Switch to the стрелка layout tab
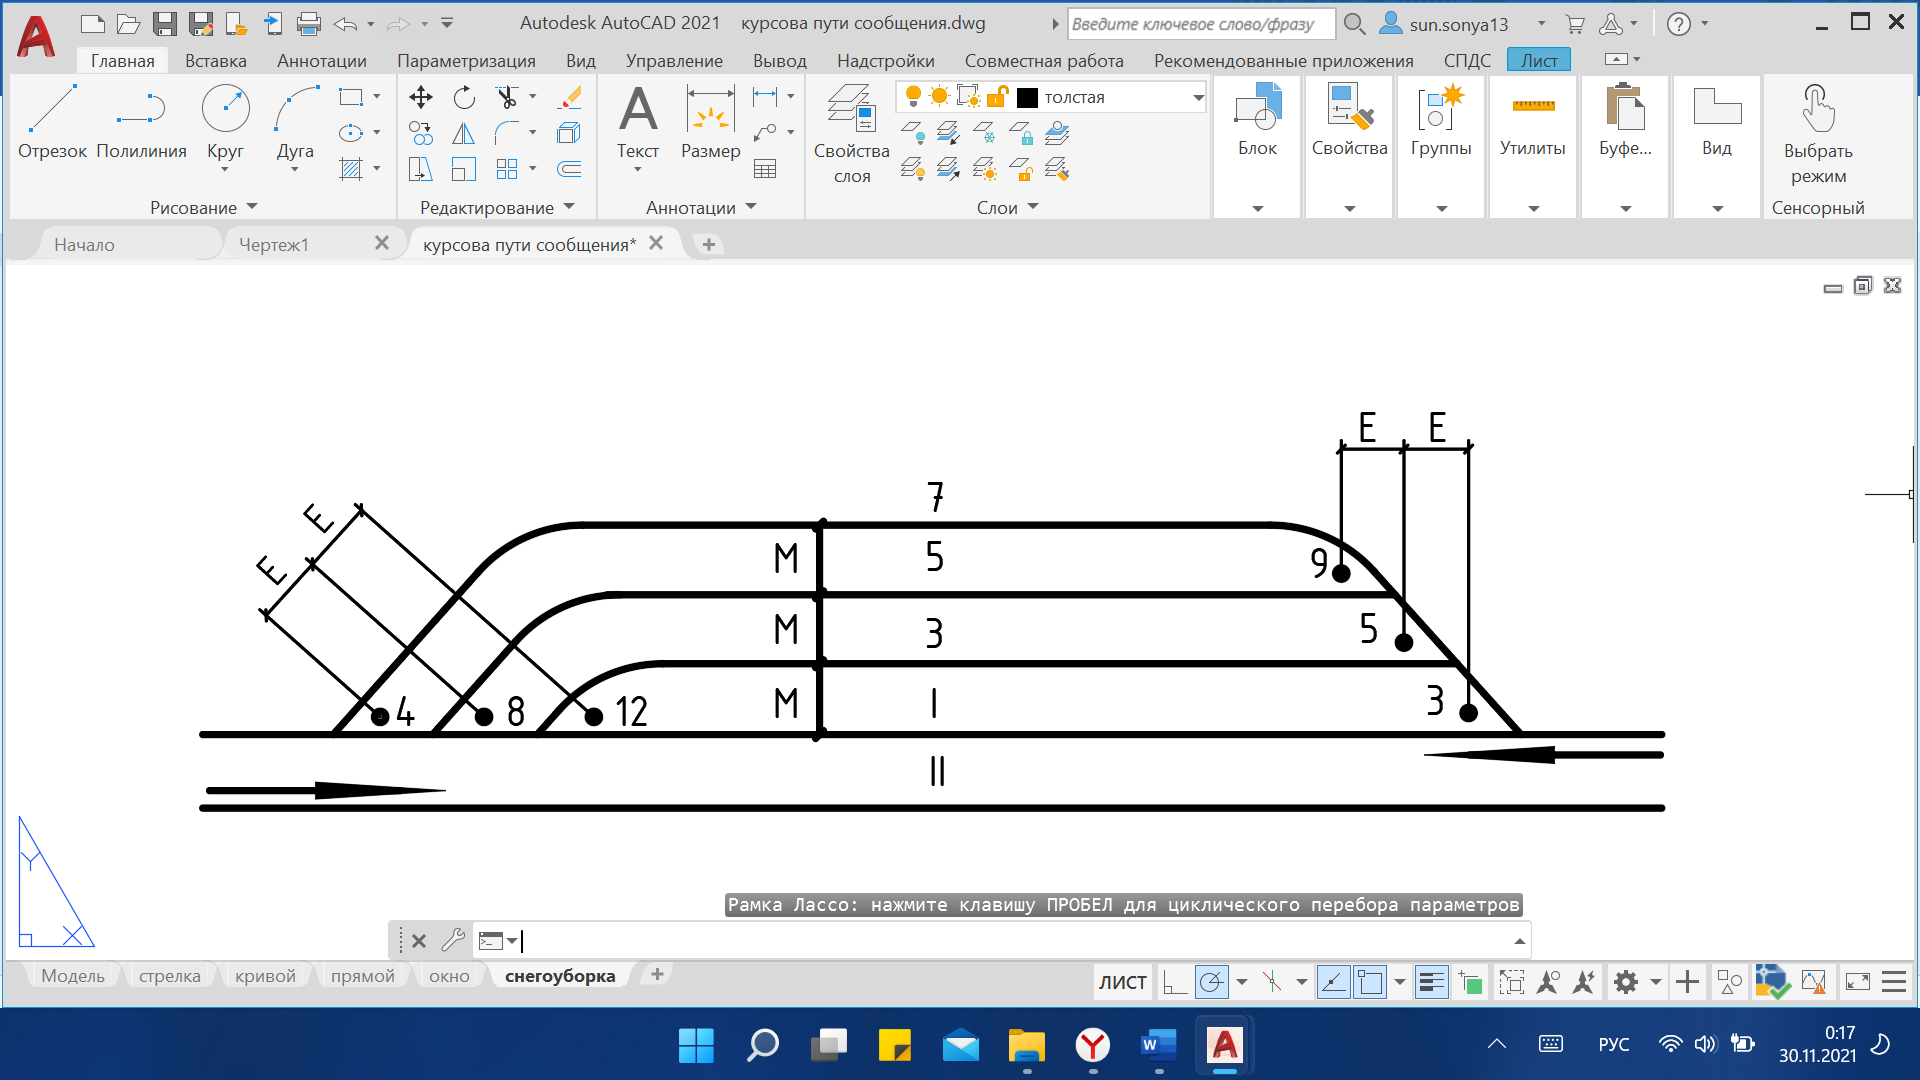 [x=169, y=976]
